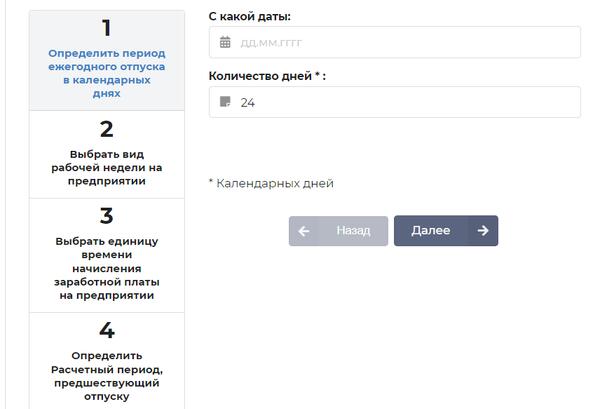Screen dimensions: 600x409
Task: Select the large step number 2
Action: [107, 129]
